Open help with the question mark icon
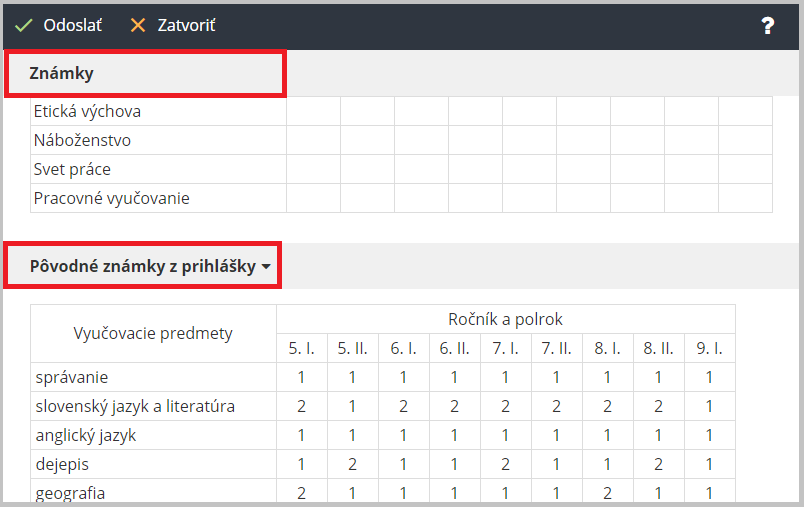804x507 pixels. tap(768, 26)
